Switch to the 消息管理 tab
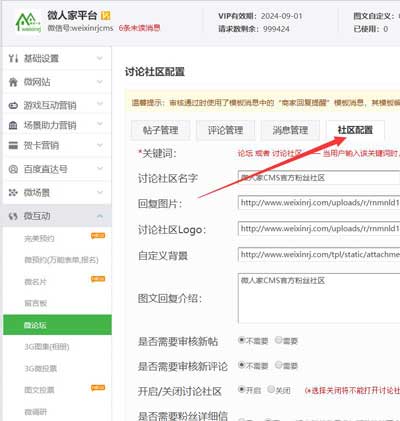The width and height of the screenshot is (400, 421). (290, 130)
